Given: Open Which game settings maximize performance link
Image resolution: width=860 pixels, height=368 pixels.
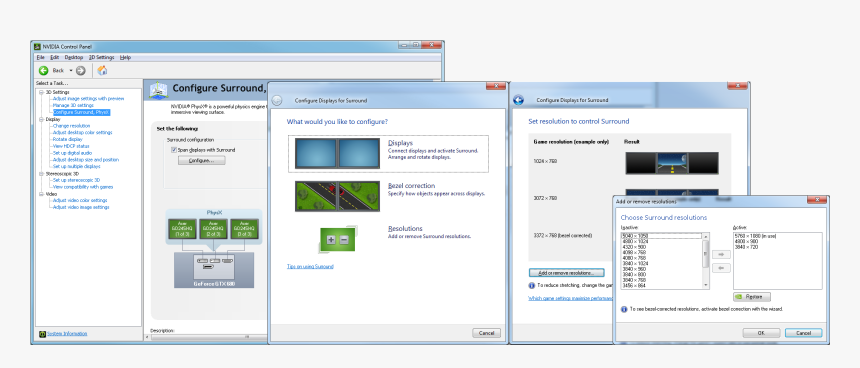Looking at the screenshot, I should 570,298.
